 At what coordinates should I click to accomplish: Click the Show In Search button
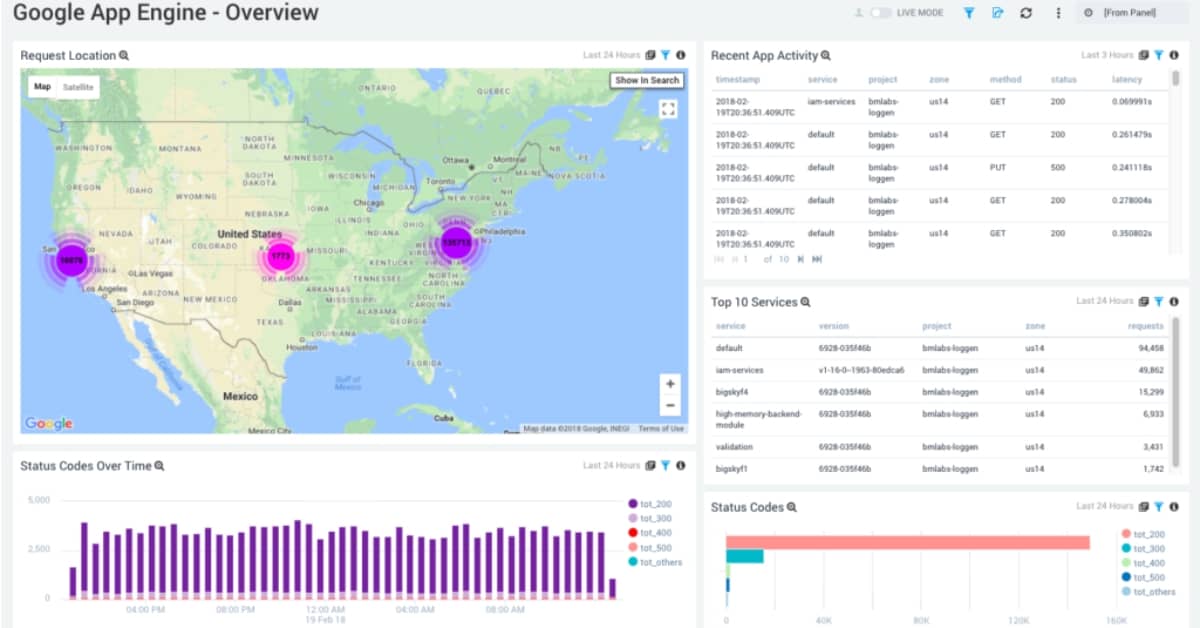pyautogui.click(x=647, y=80)
